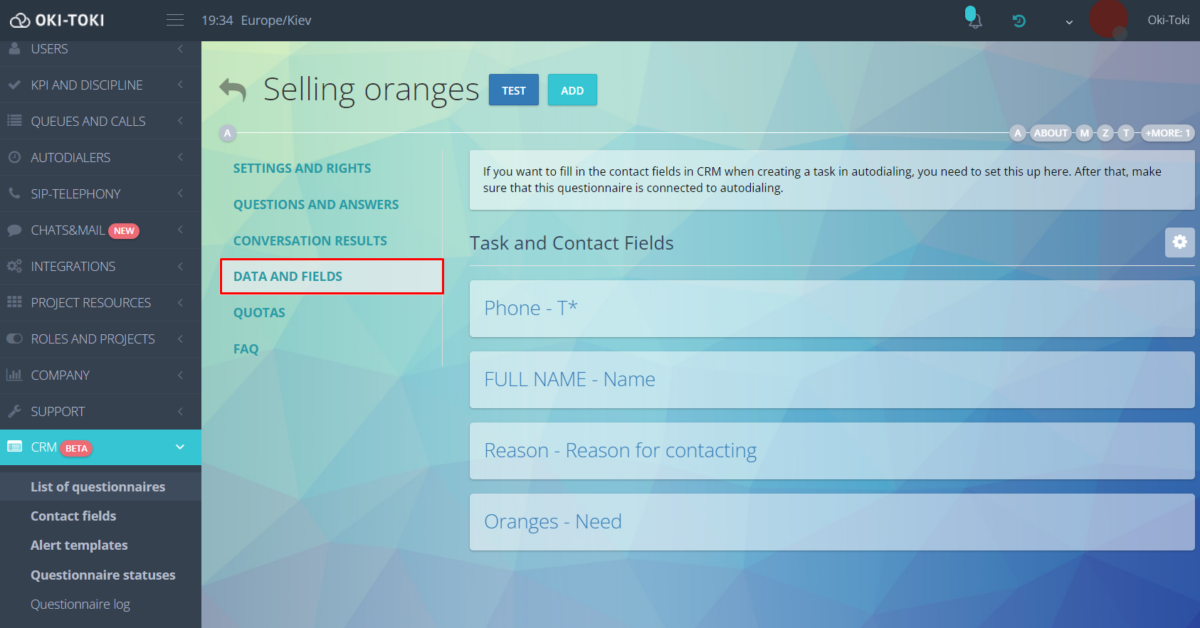The width and height of the screenshot is (1200, 628).
Task: Collapse the CRM BETA sidebar section
Action: pos(179,447)
